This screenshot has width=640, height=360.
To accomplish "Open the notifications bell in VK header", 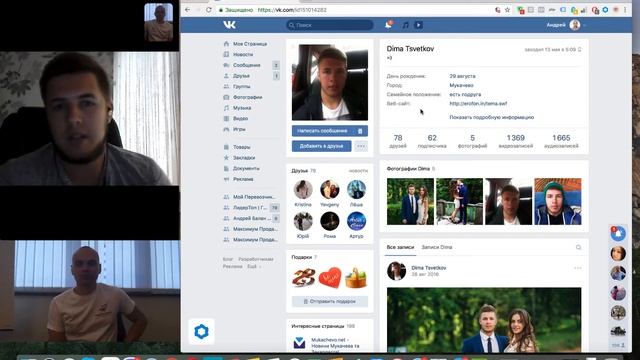I will point(388,25).
